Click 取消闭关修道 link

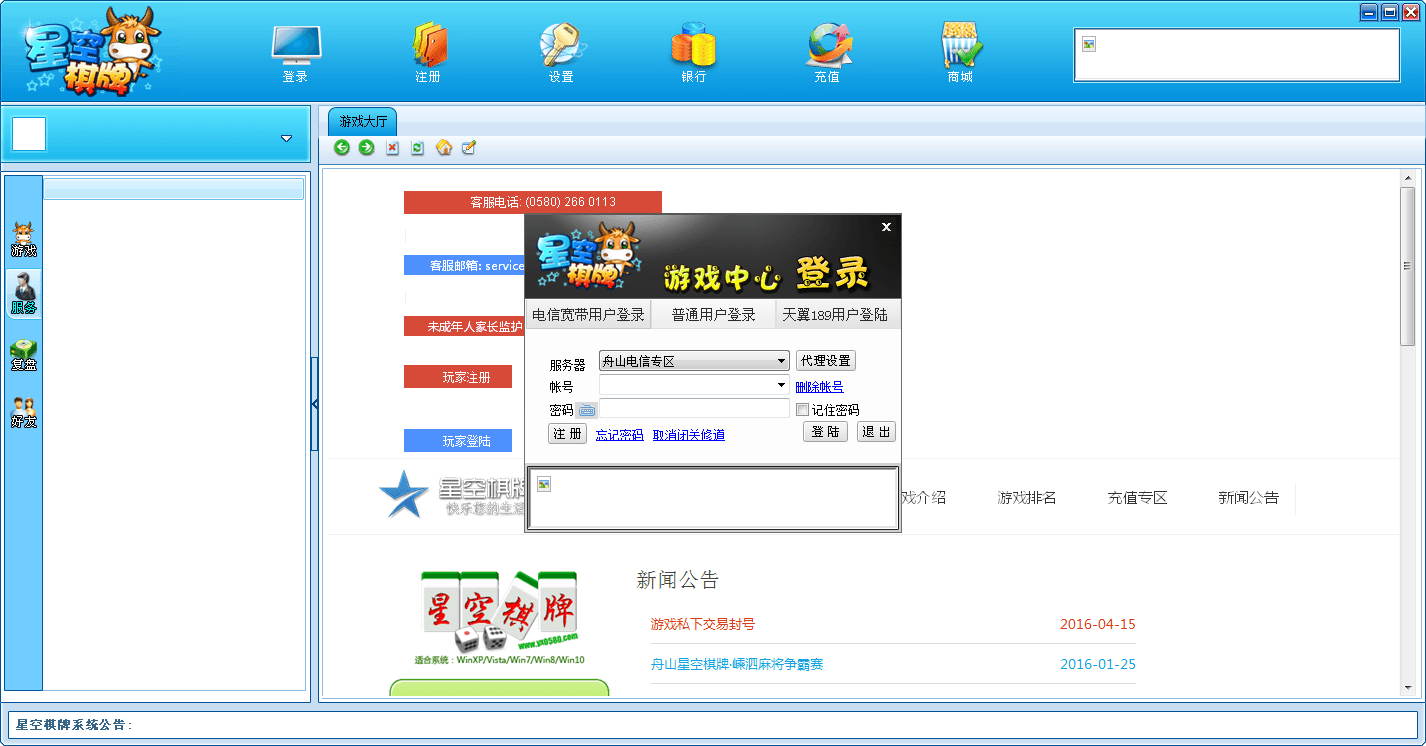(689, 435)
